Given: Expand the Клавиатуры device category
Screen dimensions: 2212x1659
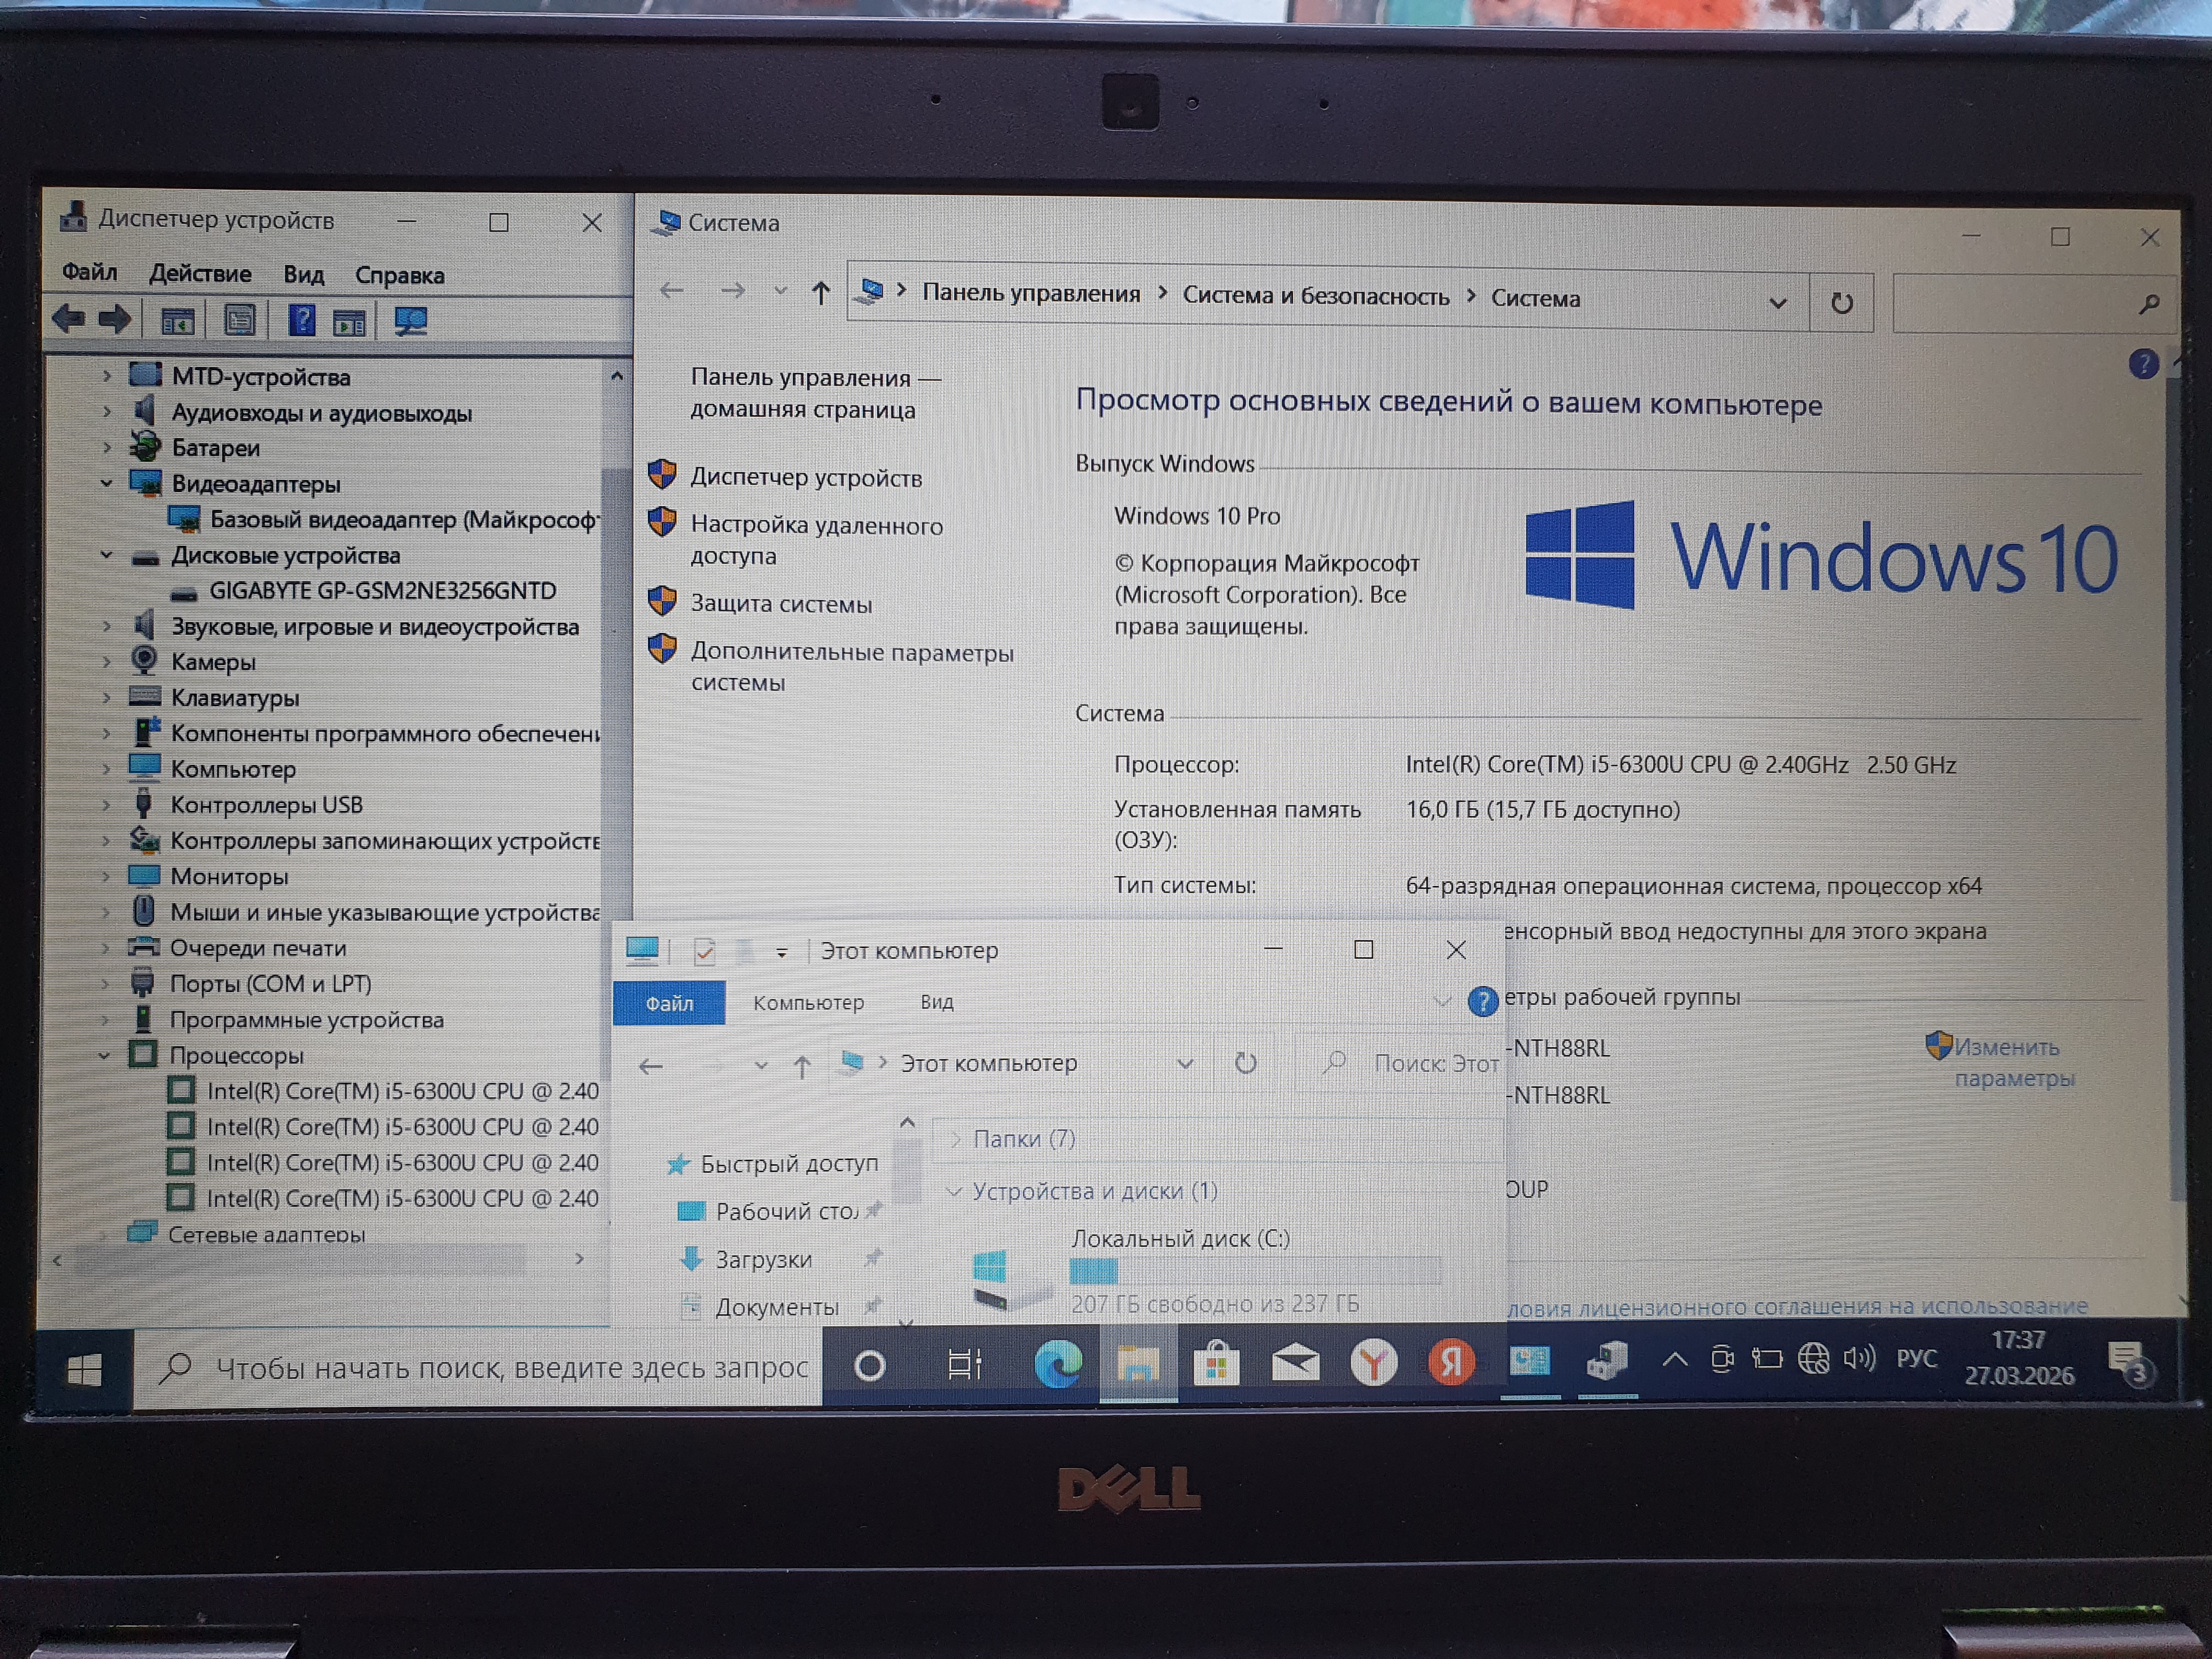Looking at the screenshot, I should pos(106,698).
